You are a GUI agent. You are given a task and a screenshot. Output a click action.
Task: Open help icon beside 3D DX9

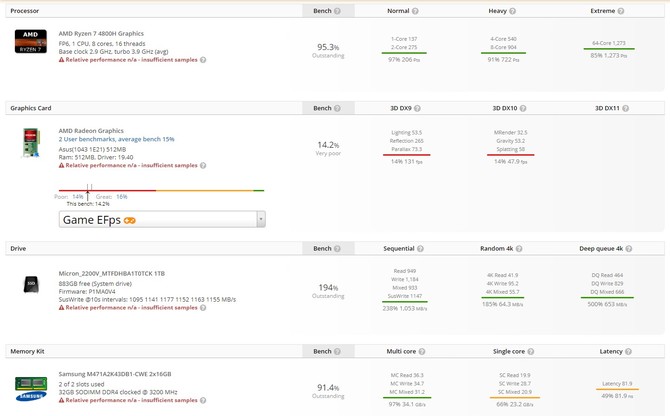coord(417,108)
